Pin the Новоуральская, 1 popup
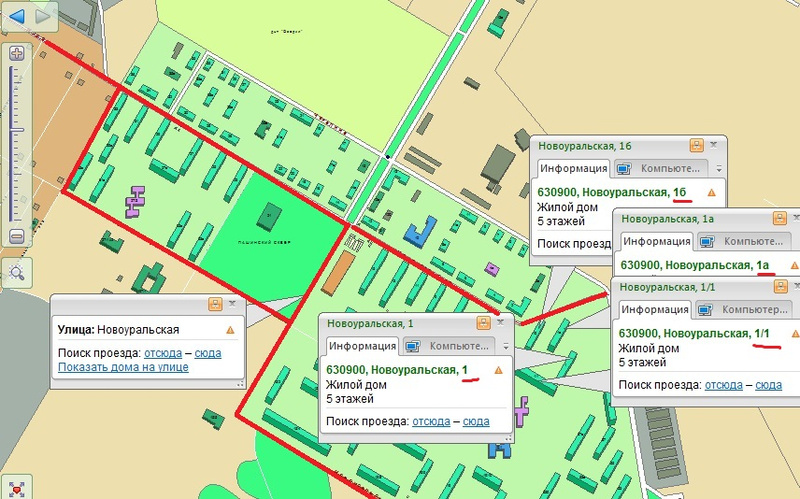The width and height of the screenshot is (800, 499). [483, 323]
